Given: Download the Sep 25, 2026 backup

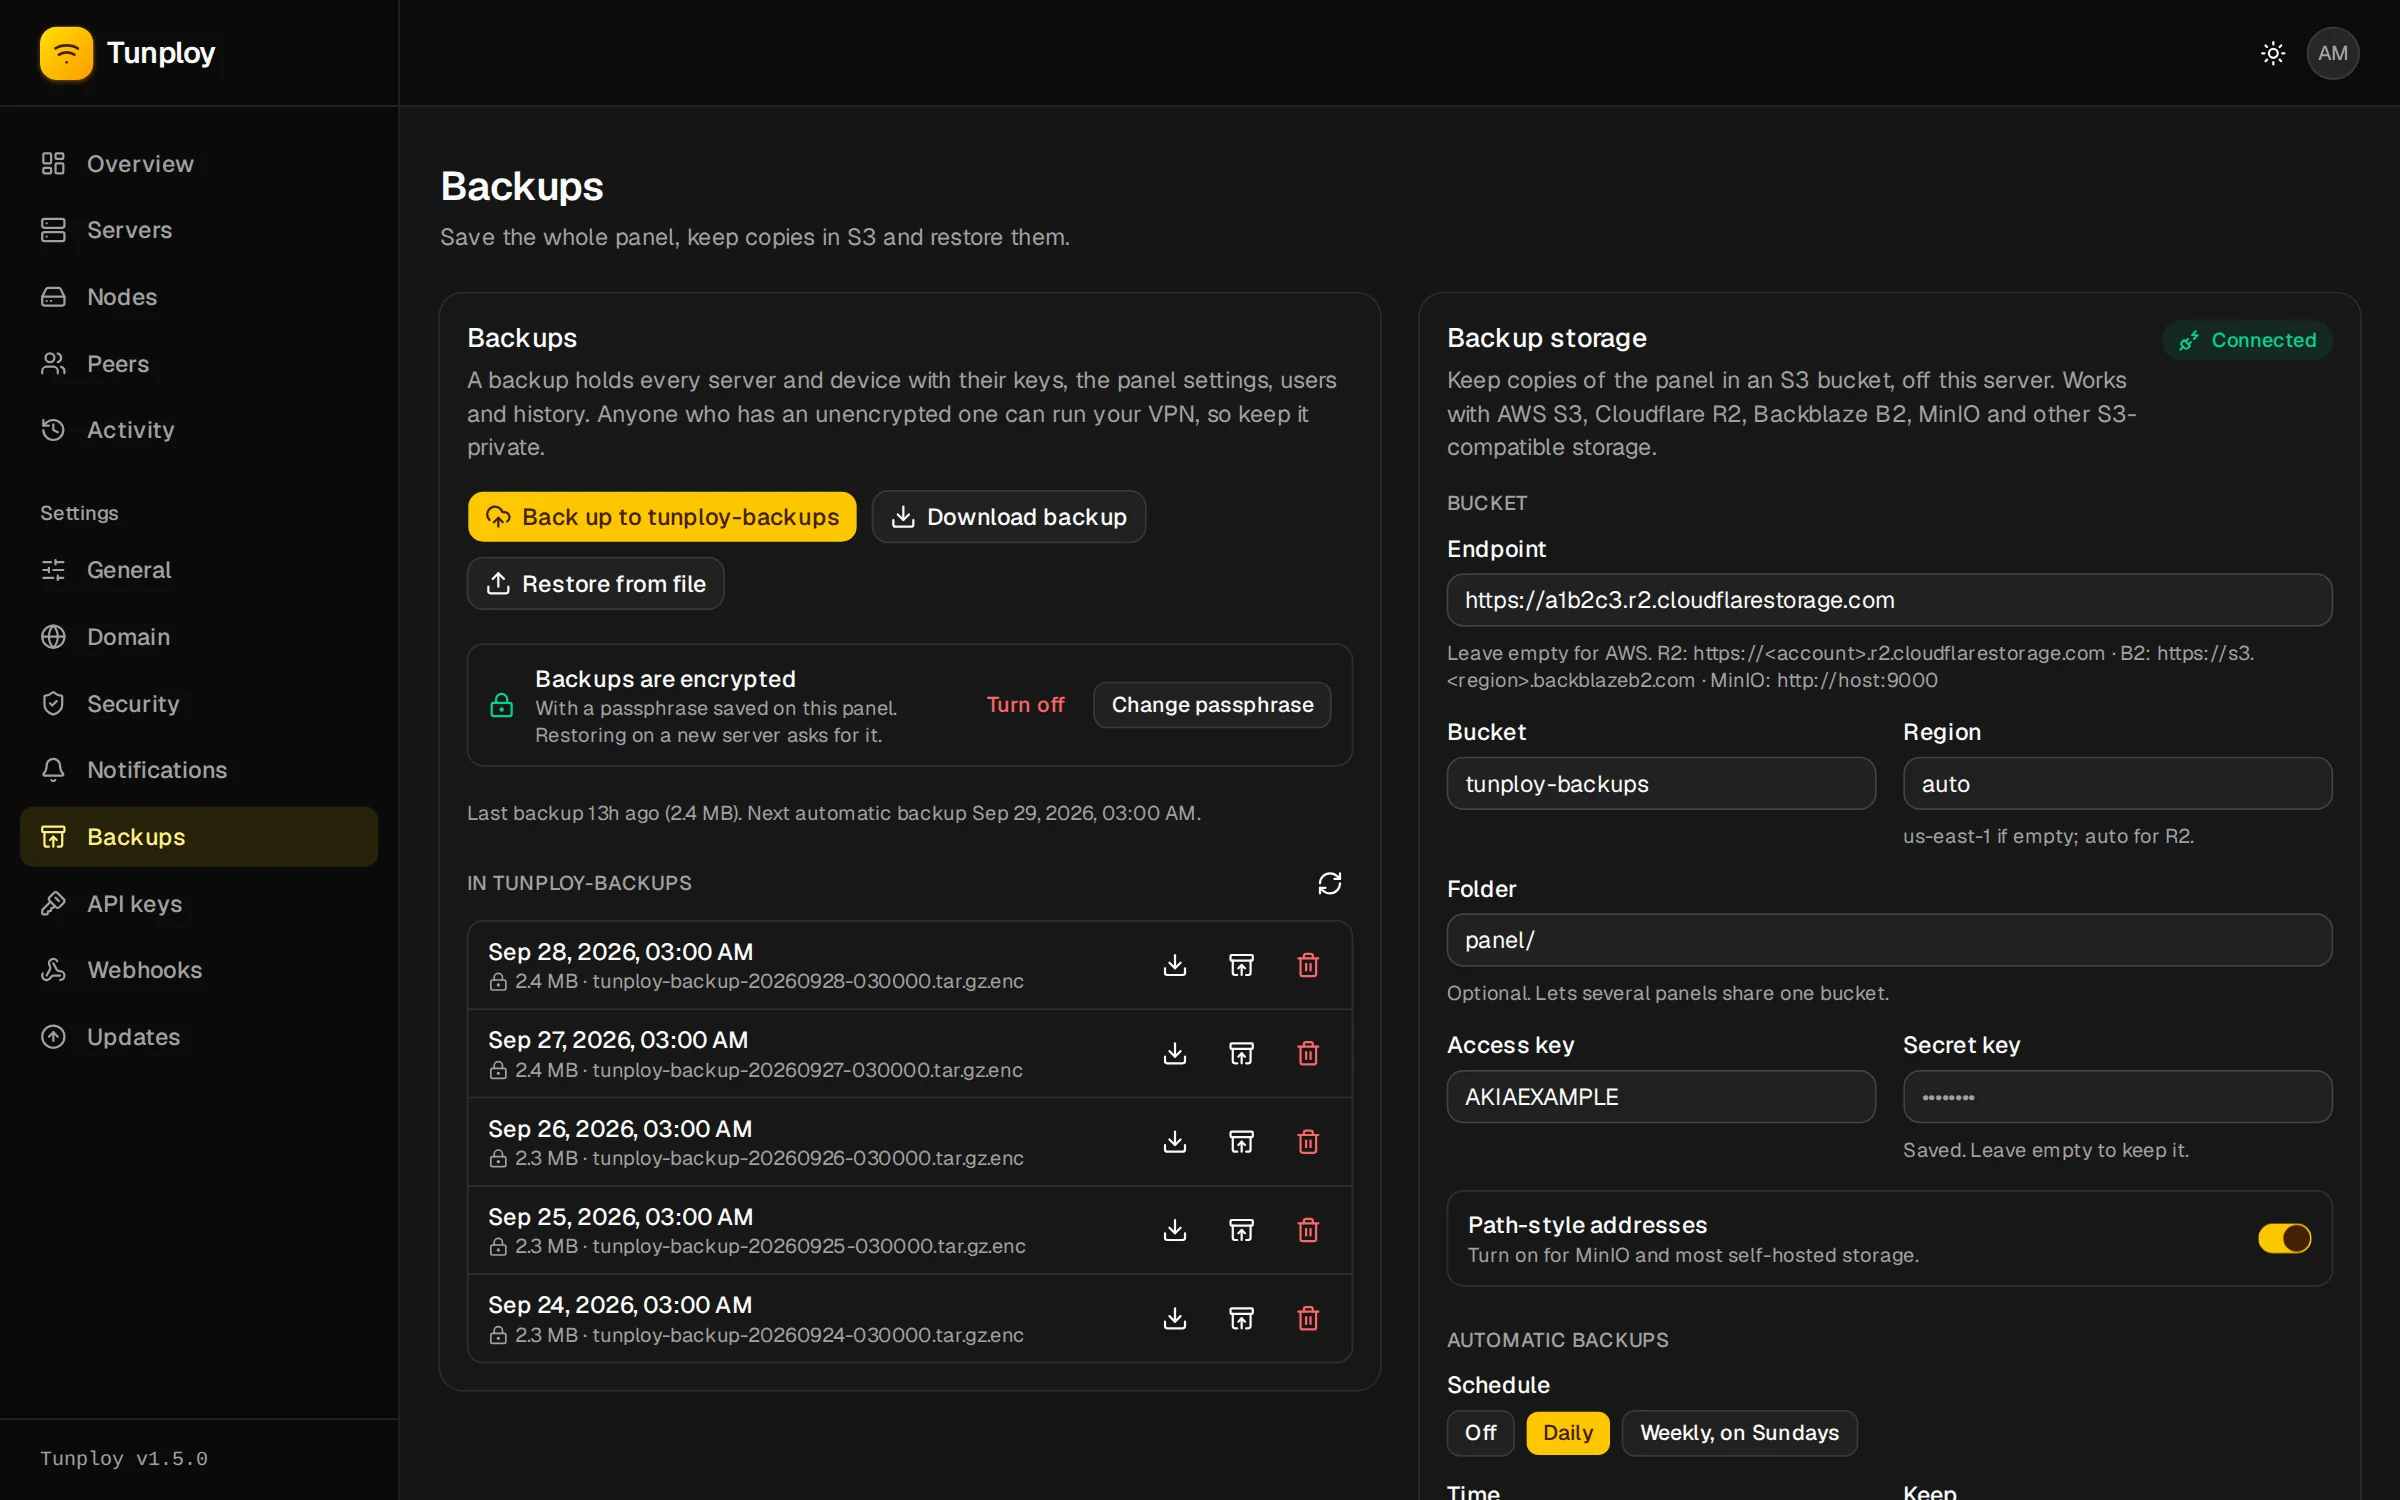Looking at the screenshot, I should click(1175, 1230).
